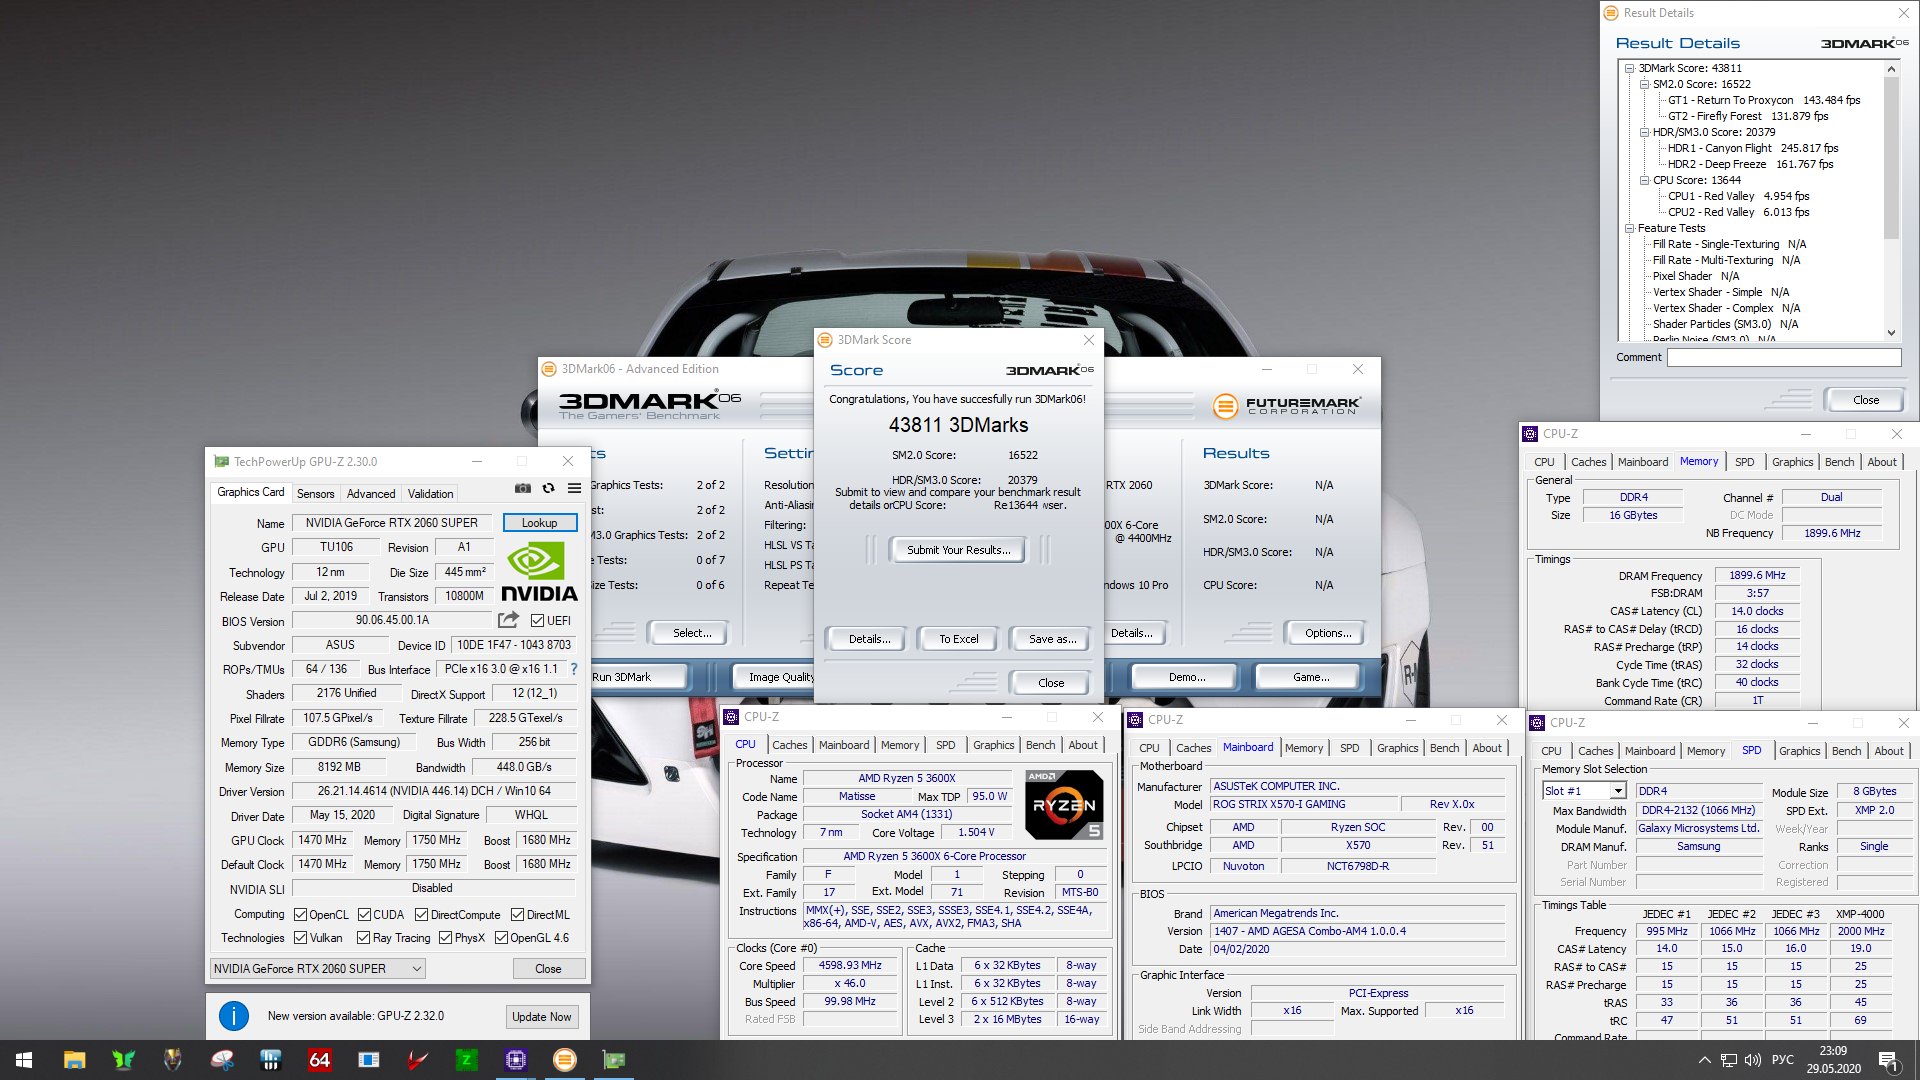The height and width of the screenshot is (1080, 1920).
Task: Toggle the DirectML checkbox
Action: [x=517, y=915]
